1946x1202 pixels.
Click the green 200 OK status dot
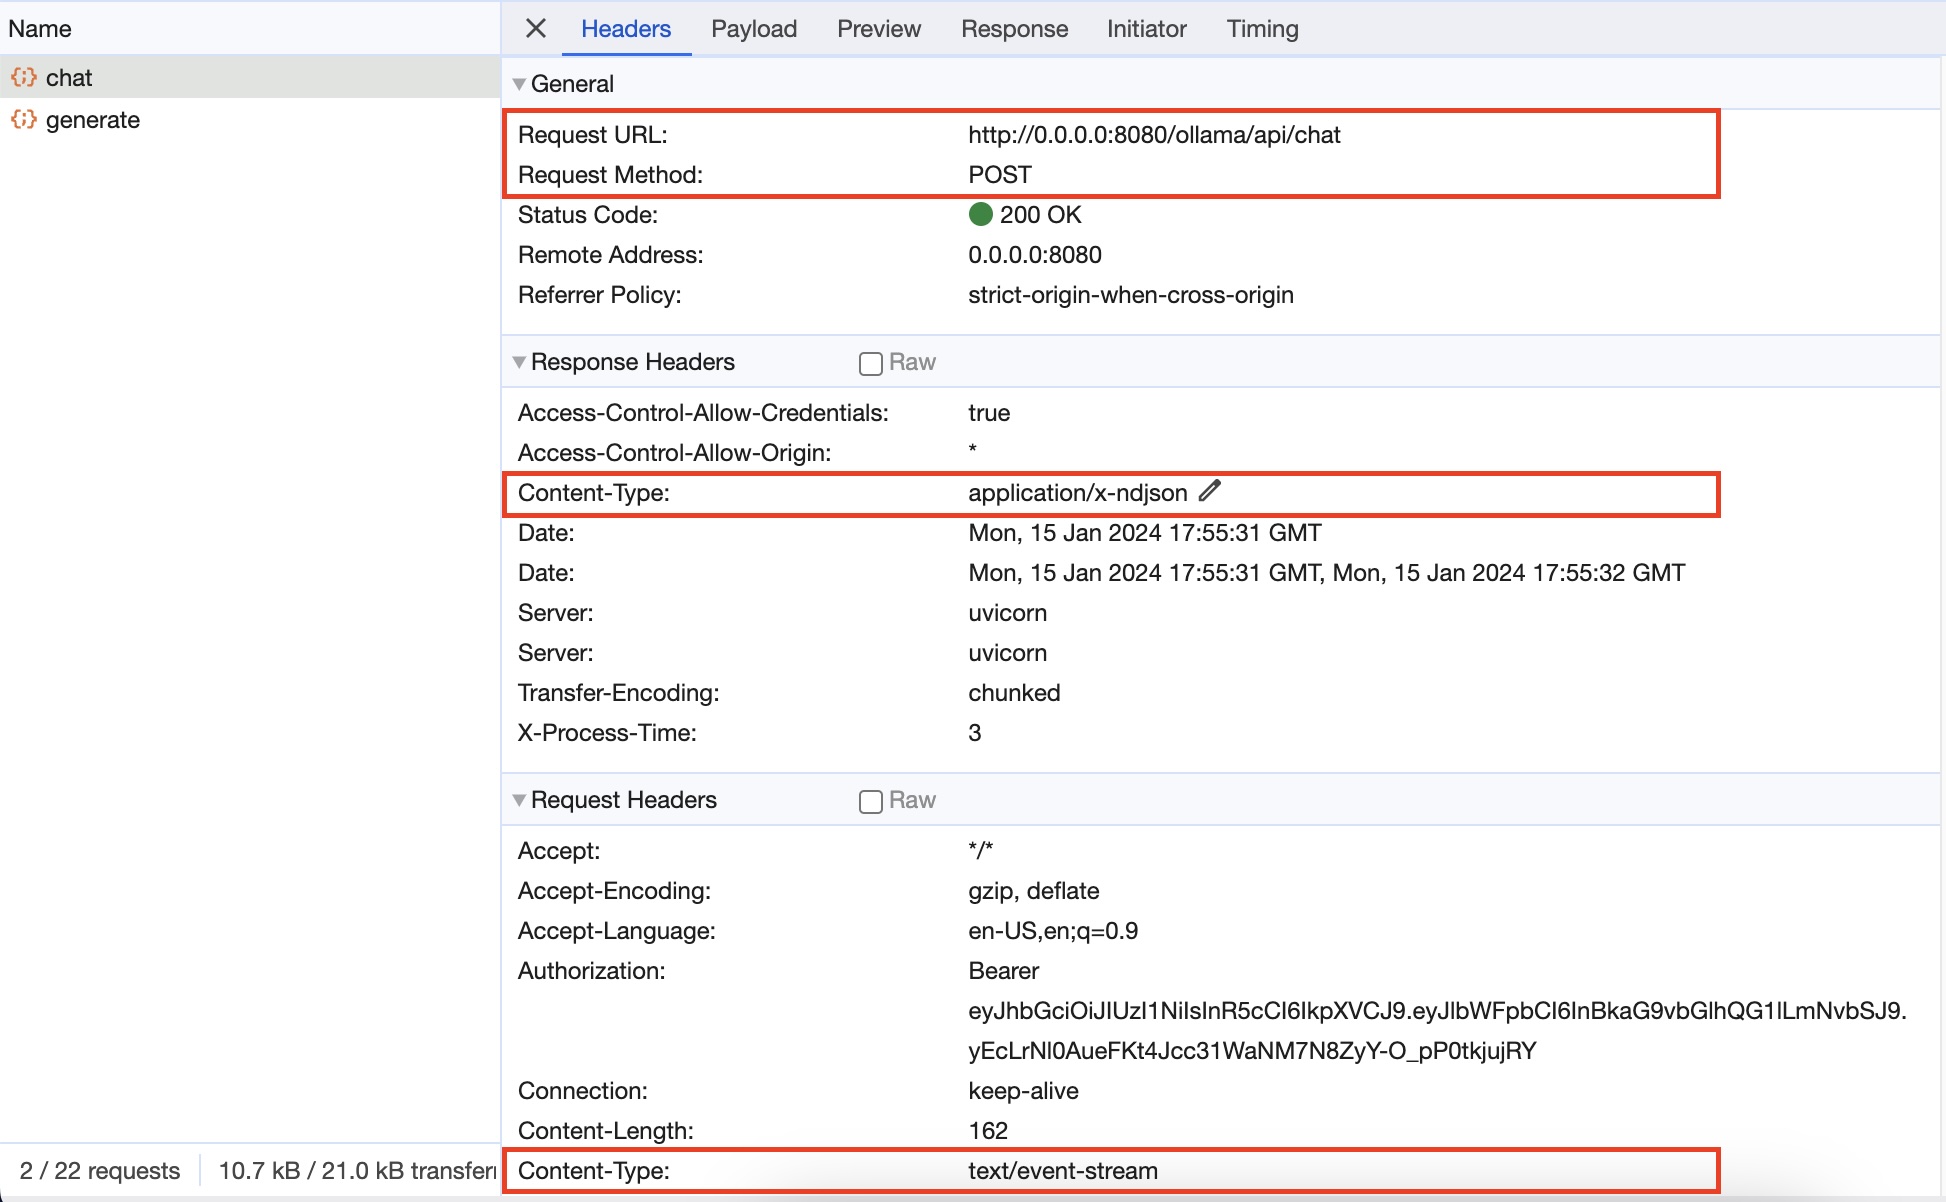click(980, 214)
